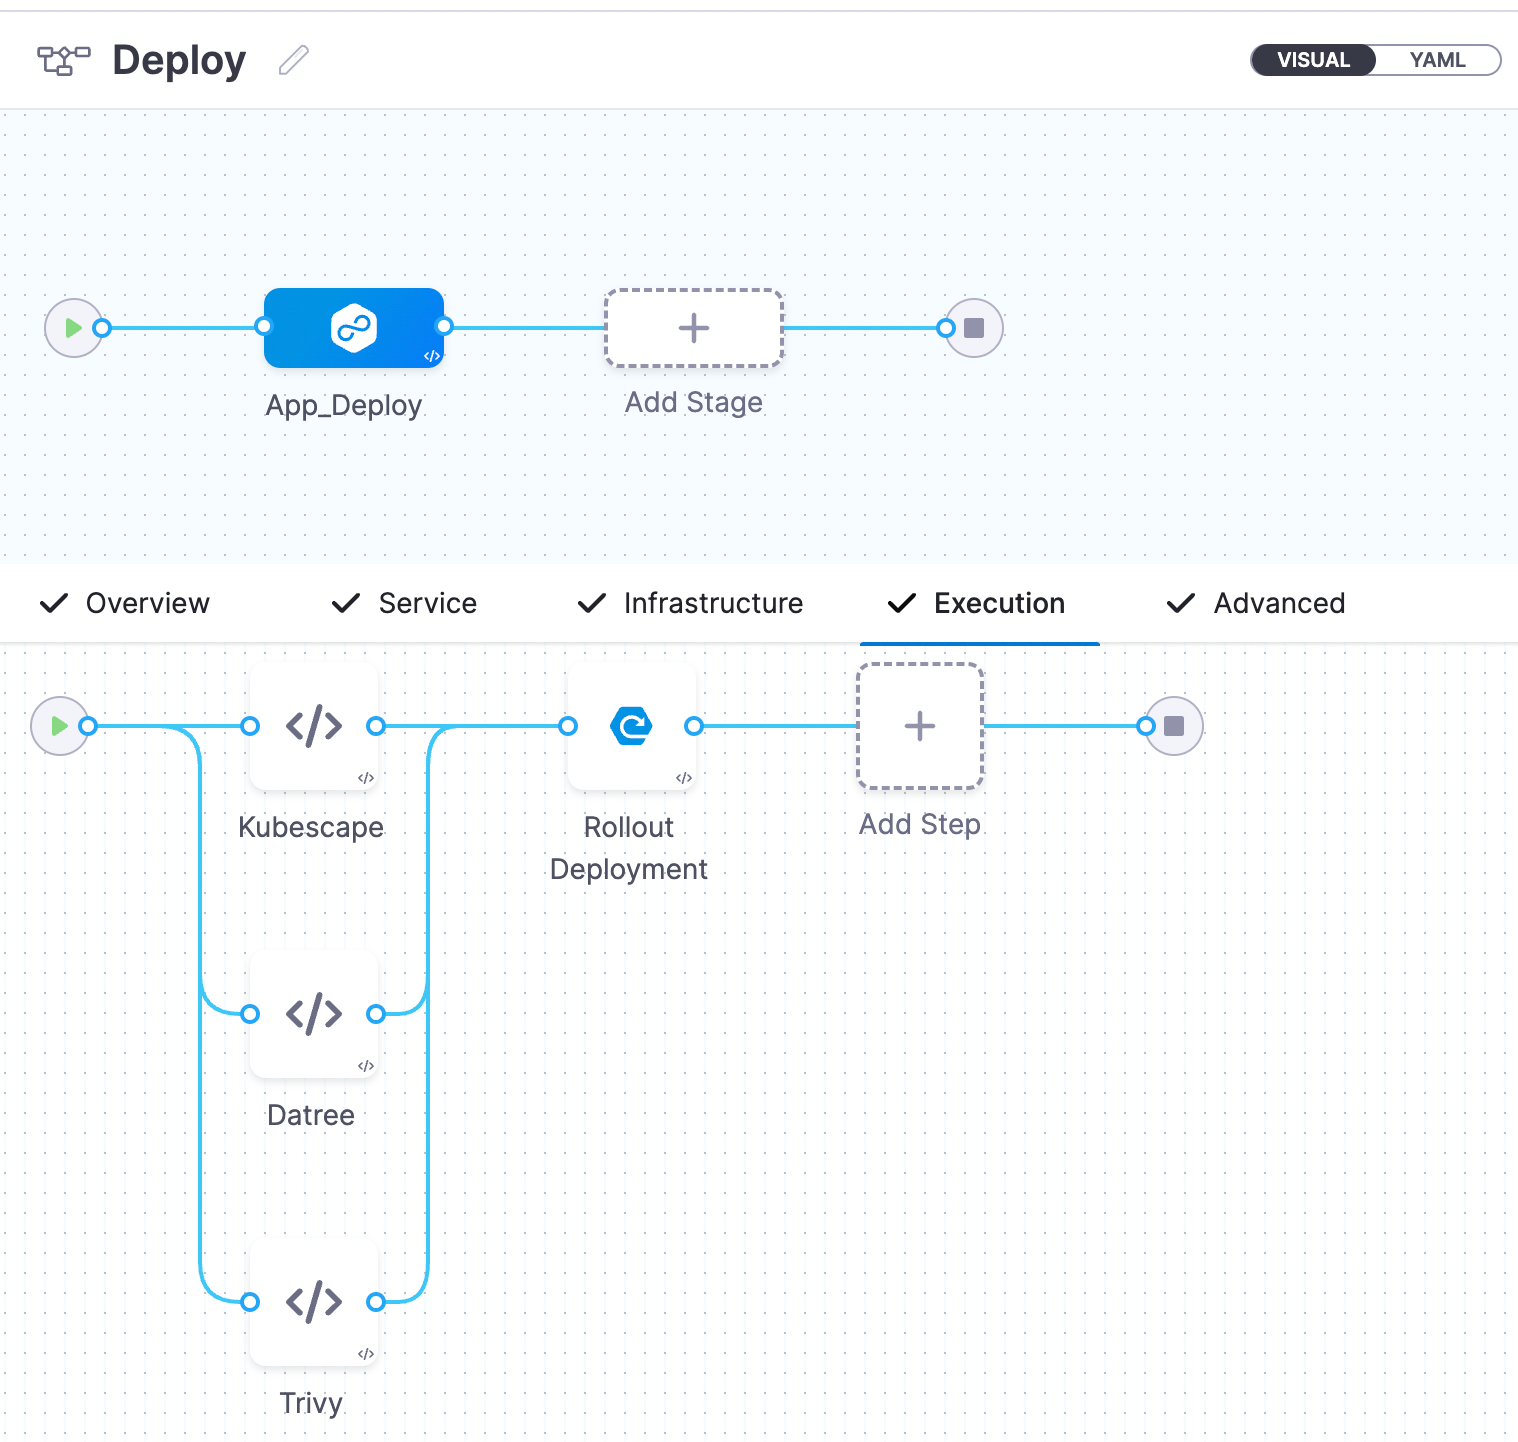This screenshot has height=1442, width=1518.
Task: Click the execution start play node
Action: pyautogui.click(x=59, y=726)
